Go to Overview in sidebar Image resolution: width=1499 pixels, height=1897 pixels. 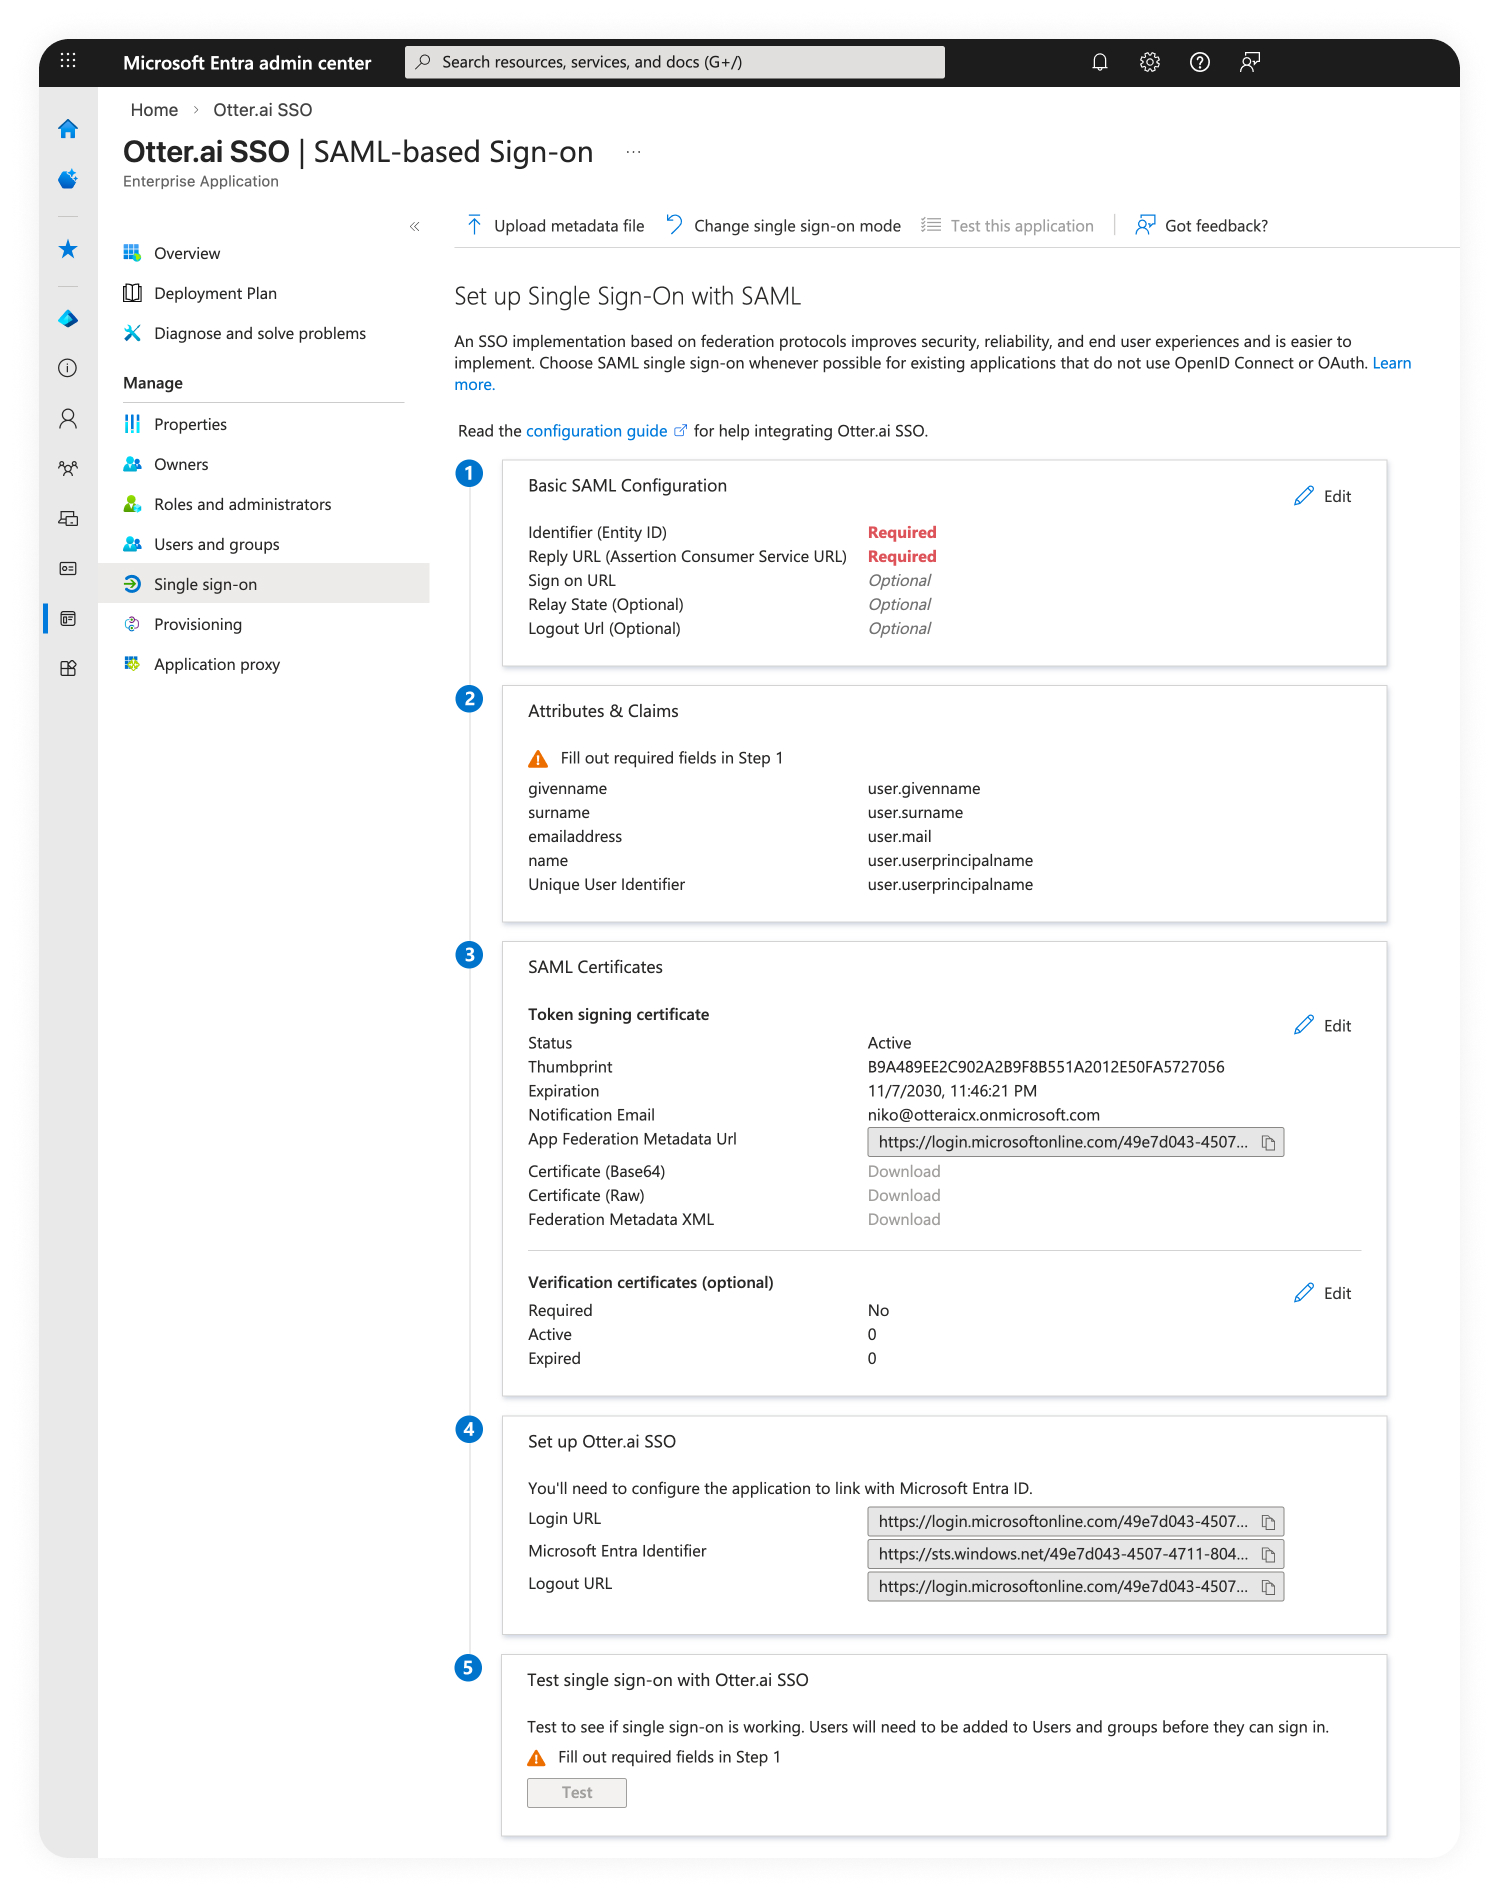(x=187, y=253)
